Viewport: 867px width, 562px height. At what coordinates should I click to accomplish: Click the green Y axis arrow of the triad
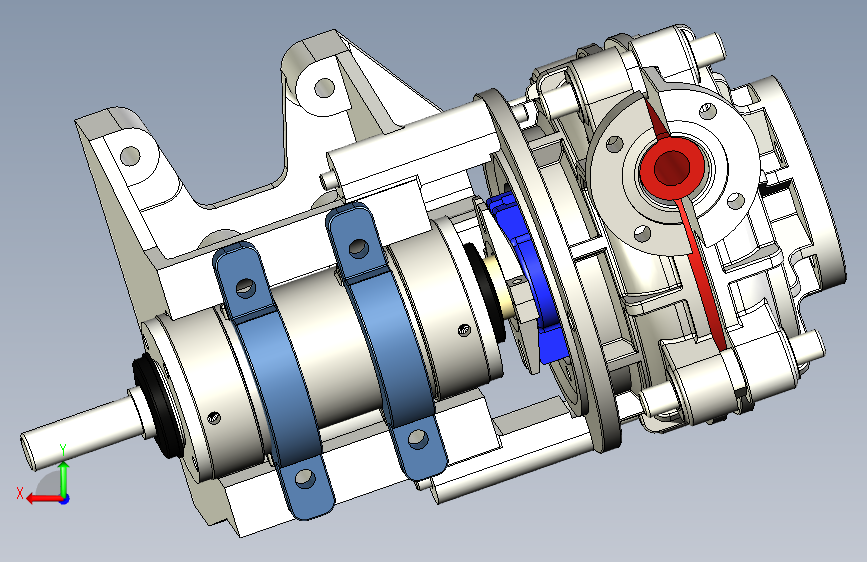click(x=64, y=478)
